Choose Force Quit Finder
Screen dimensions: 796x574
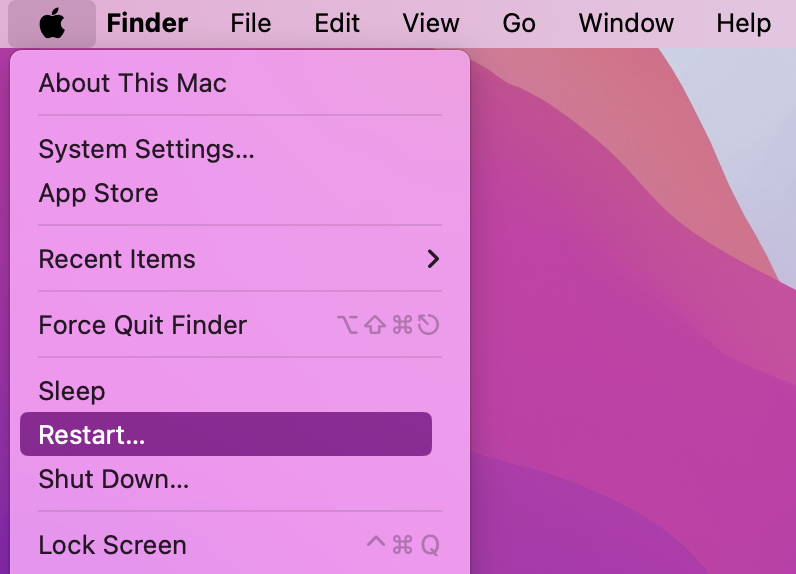[240, 325]
